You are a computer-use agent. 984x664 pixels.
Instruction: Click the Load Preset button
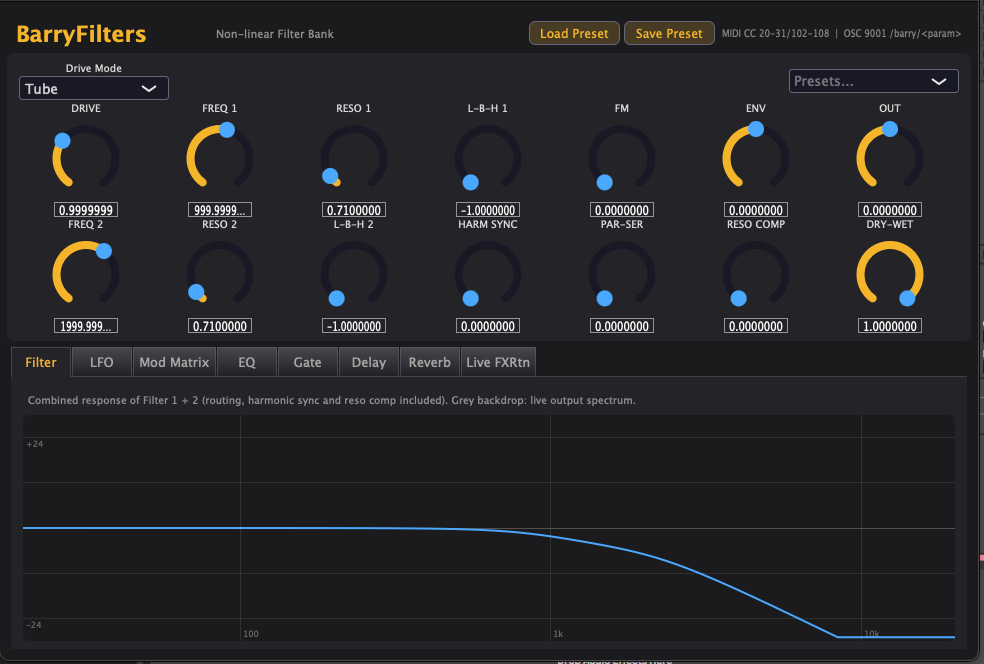574,33
